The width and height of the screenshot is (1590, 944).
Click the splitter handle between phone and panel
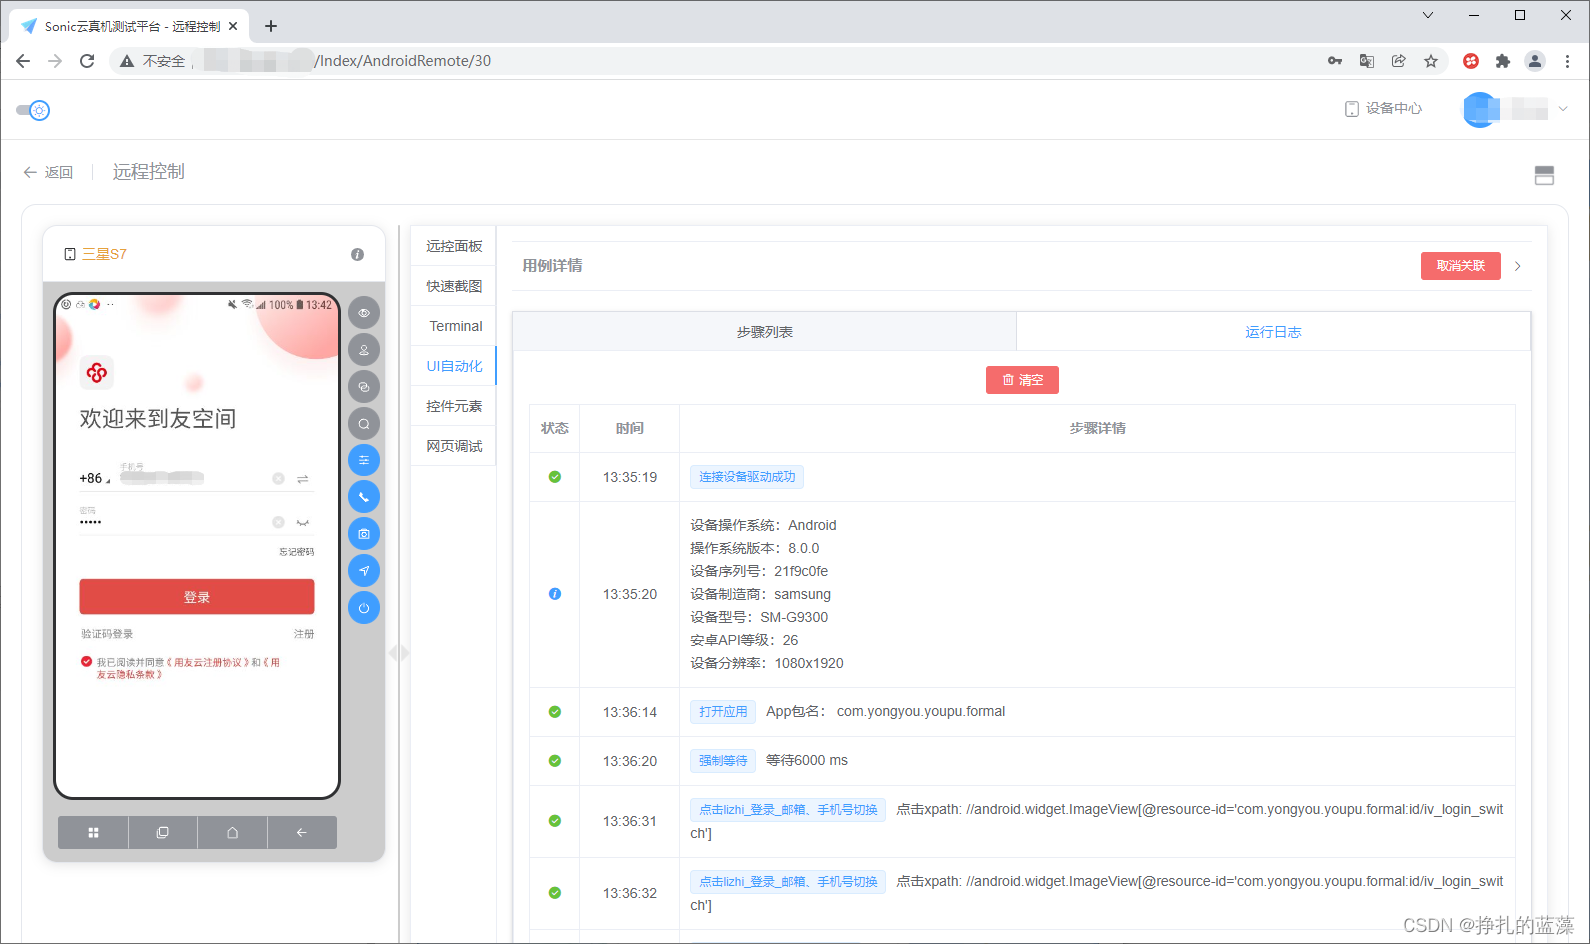399,653
